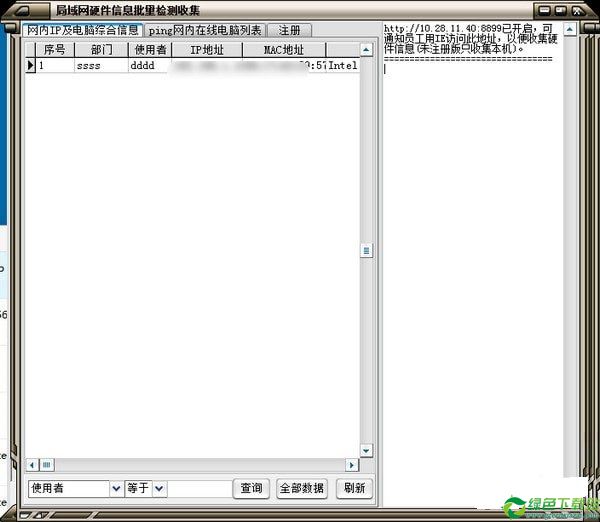This screenshot has height=522, width=600.
Task: Open the 注册 tab
Action: pyautogui.click(x=289, y=30)
